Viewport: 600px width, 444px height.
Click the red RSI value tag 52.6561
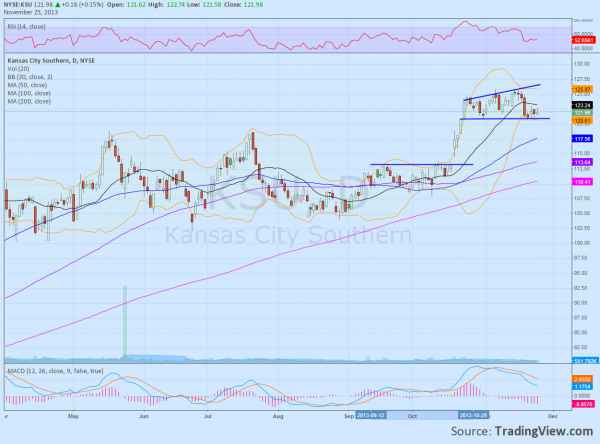[x=584, y=40]
